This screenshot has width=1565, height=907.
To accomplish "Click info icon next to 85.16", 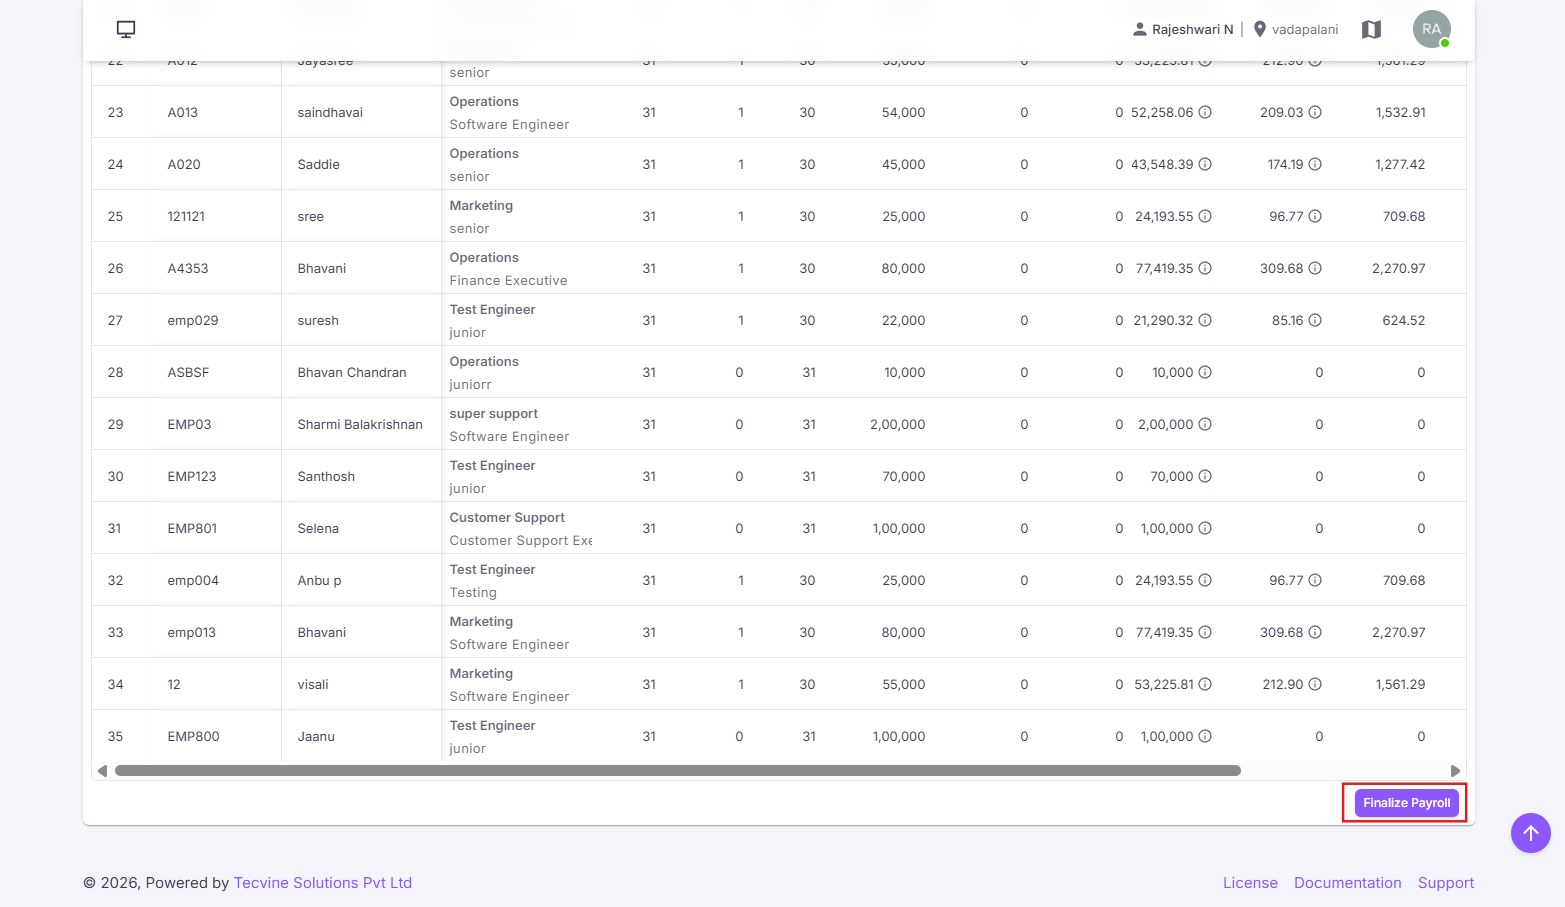I will [x=1315, y=320].
